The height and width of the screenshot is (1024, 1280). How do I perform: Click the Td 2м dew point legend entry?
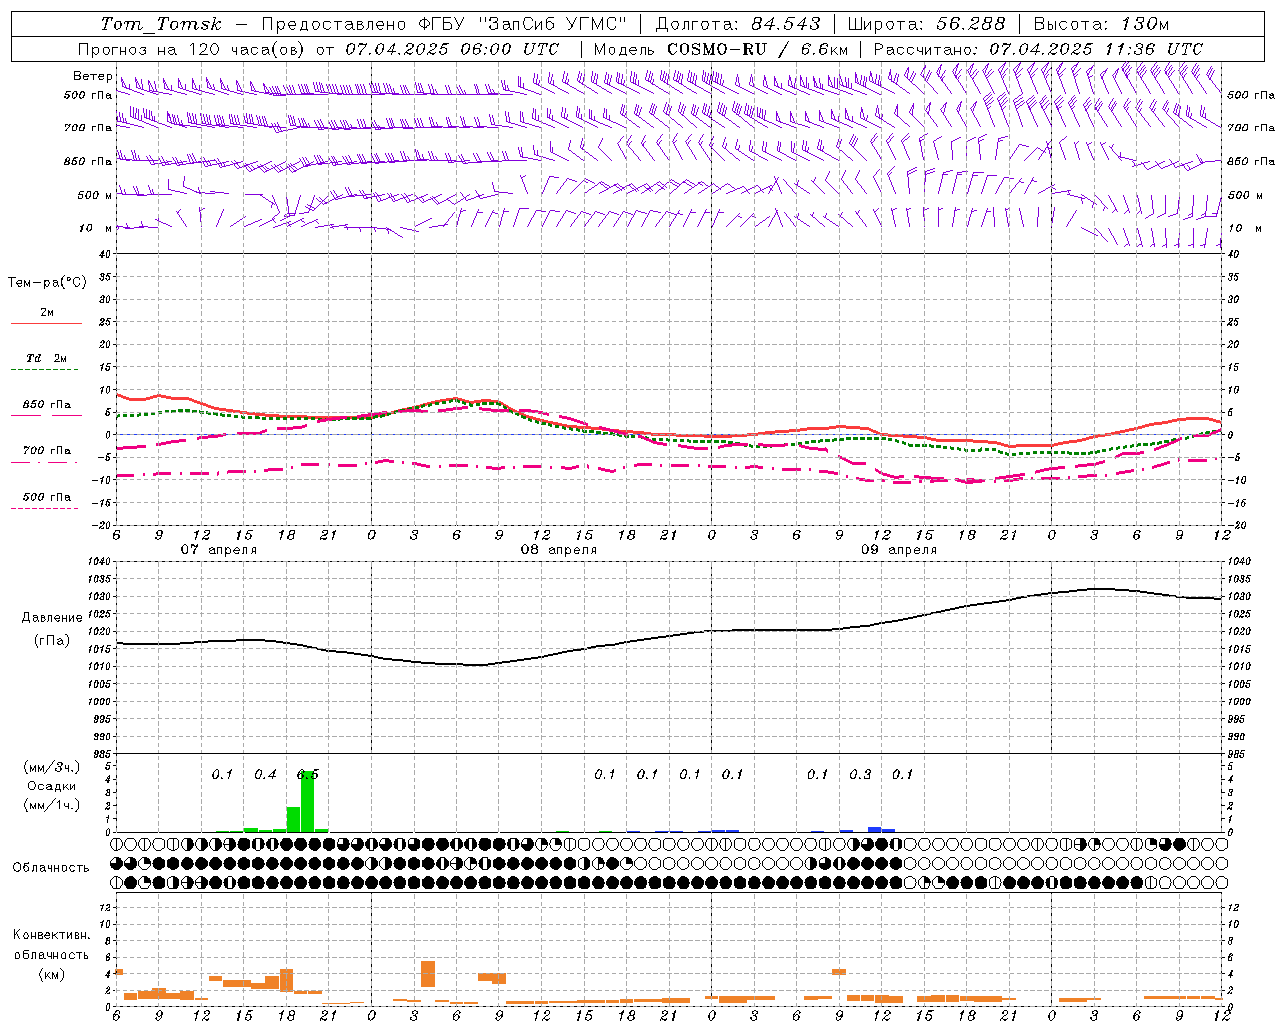pos(47,357)
